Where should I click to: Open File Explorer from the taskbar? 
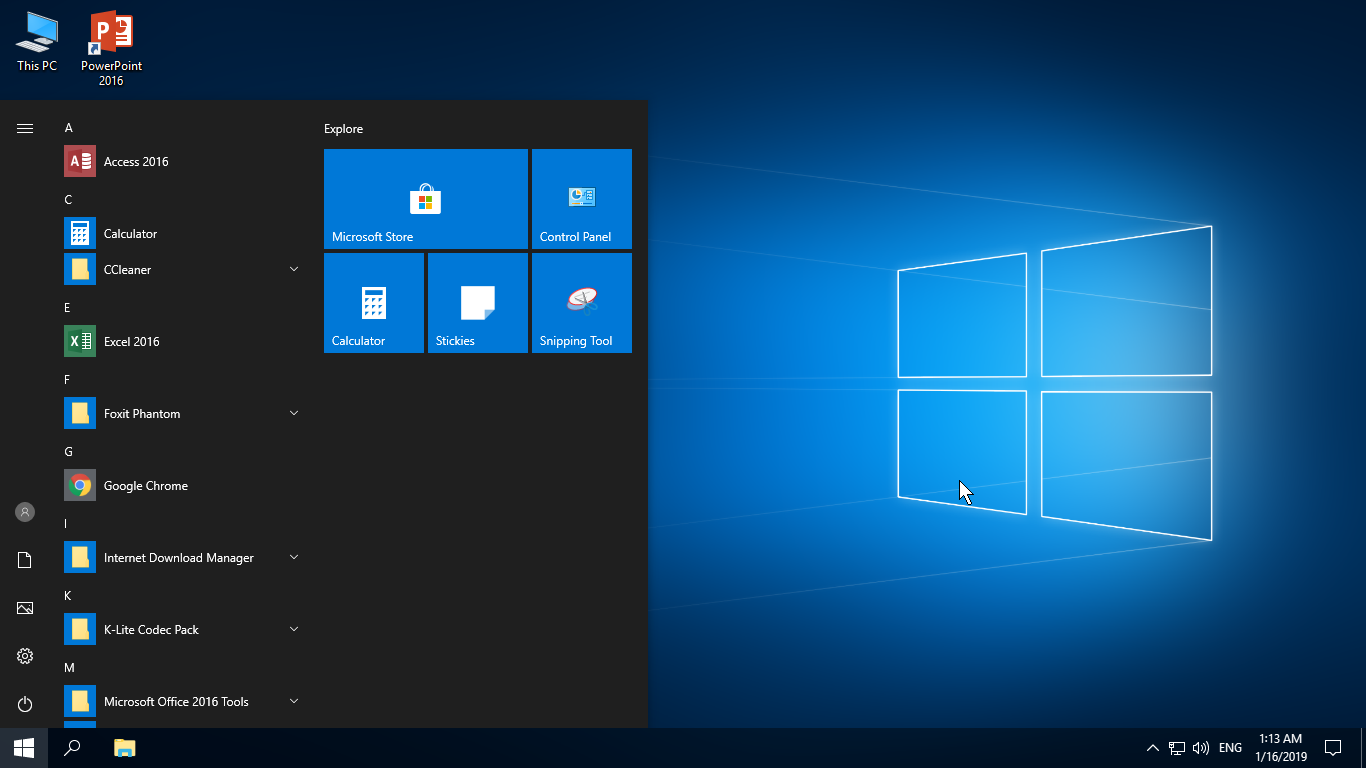(x=124, y=748)
